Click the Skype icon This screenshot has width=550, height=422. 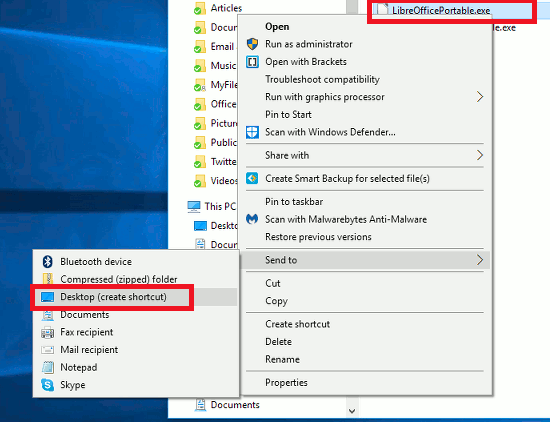click(47, 385)
